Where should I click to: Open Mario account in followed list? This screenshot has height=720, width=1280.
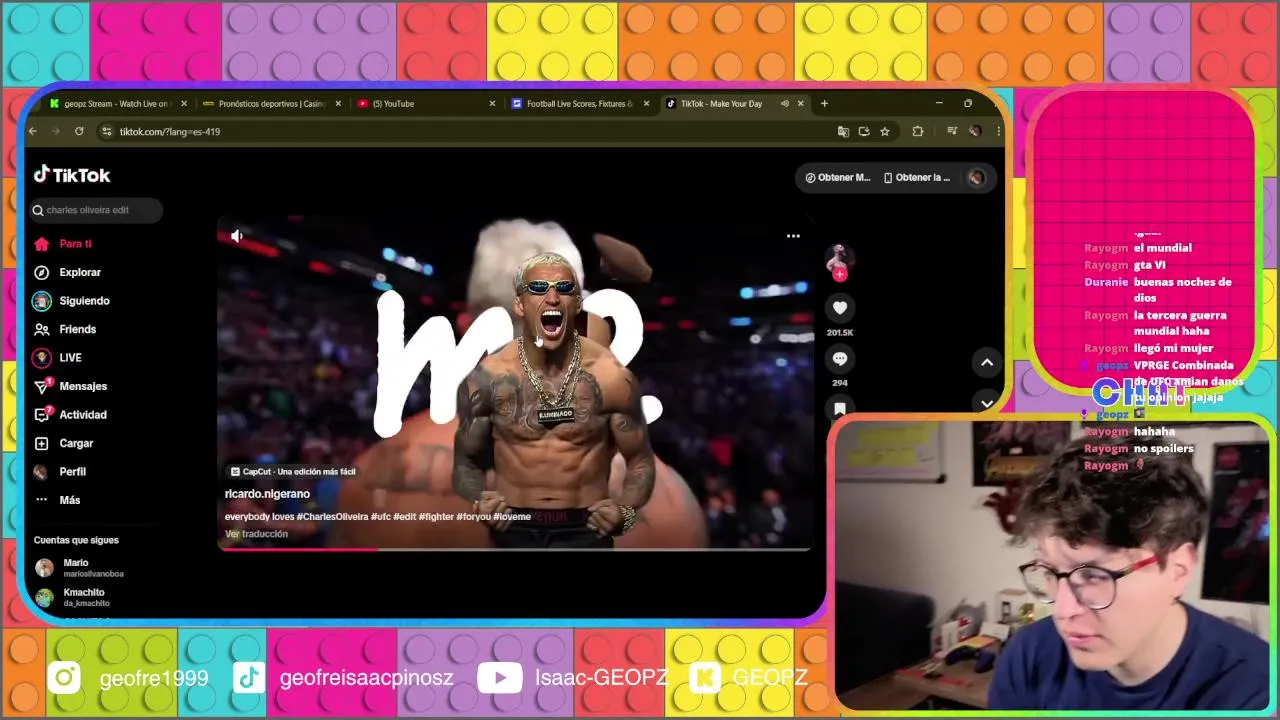pyautogui.click(x=78, y=568)
